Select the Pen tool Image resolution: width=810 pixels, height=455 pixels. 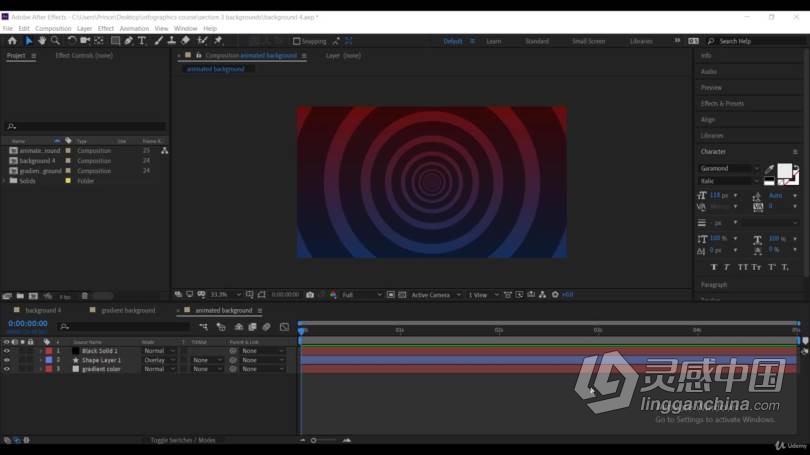(x=129, y=41)
